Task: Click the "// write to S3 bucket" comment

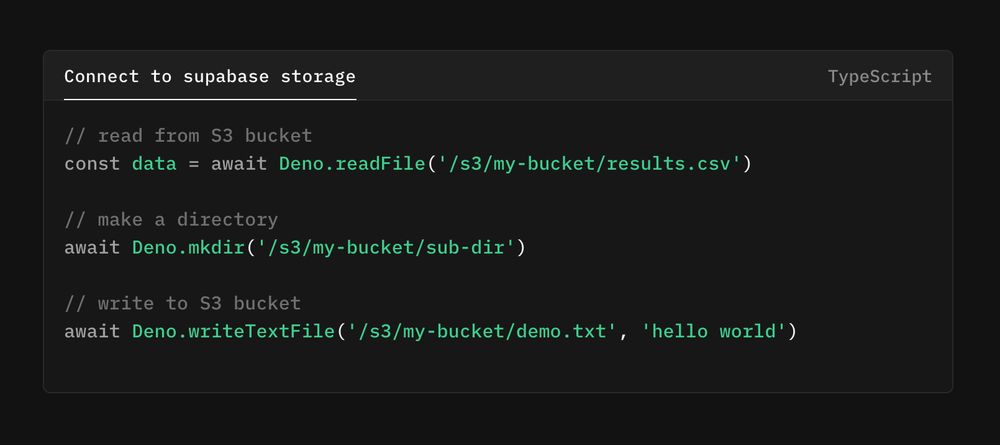Action: pyautogui.click(x=182, y=303)
